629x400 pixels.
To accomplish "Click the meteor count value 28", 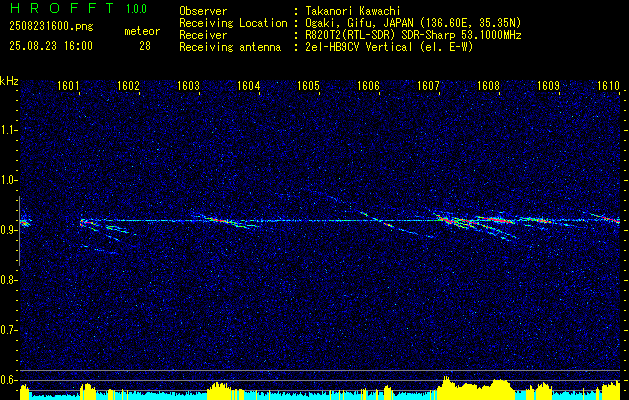I will pyautogui.click(x=145, y=46).
